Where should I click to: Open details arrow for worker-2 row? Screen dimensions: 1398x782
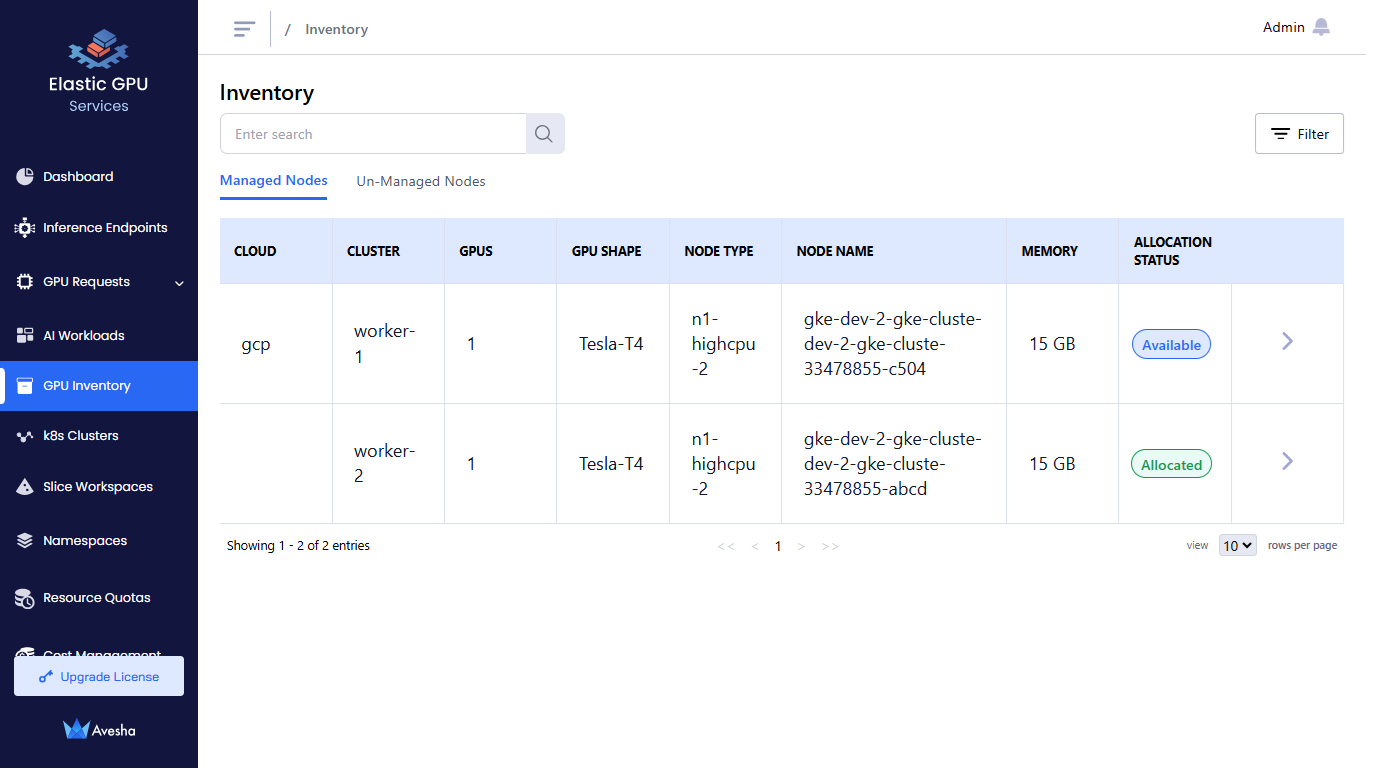1288,461
